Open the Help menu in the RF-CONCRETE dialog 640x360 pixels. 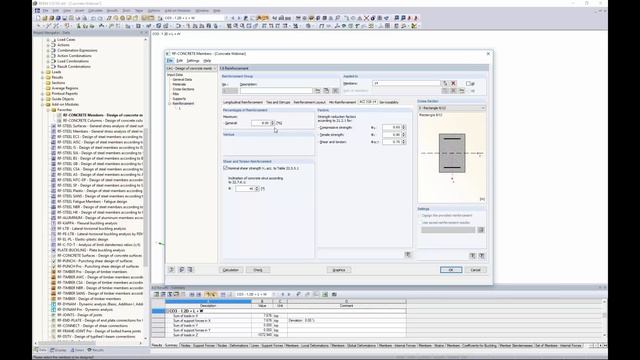pos(207,61)
